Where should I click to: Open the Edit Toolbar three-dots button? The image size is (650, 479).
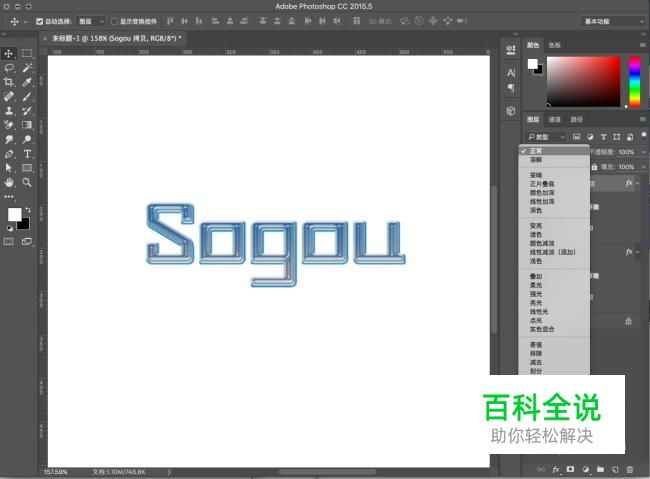9,197
